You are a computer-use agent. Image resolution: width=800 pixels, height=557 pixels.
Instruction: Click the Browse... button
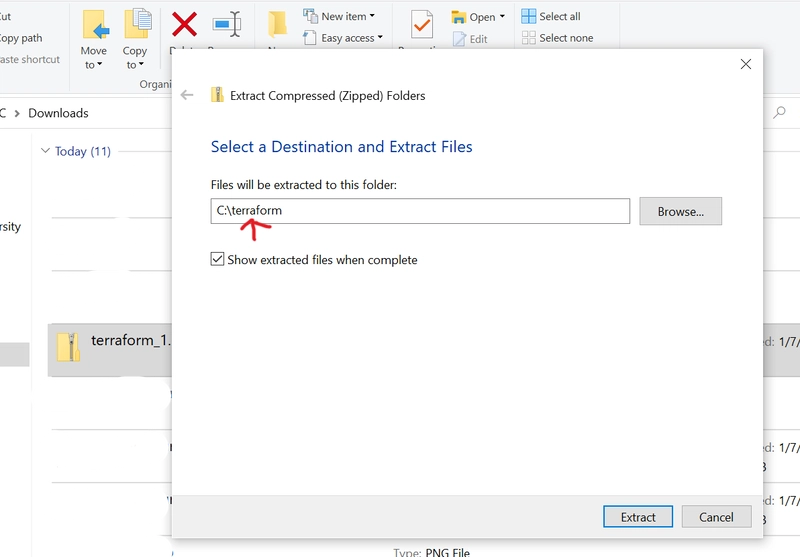(x=681, y=211)
